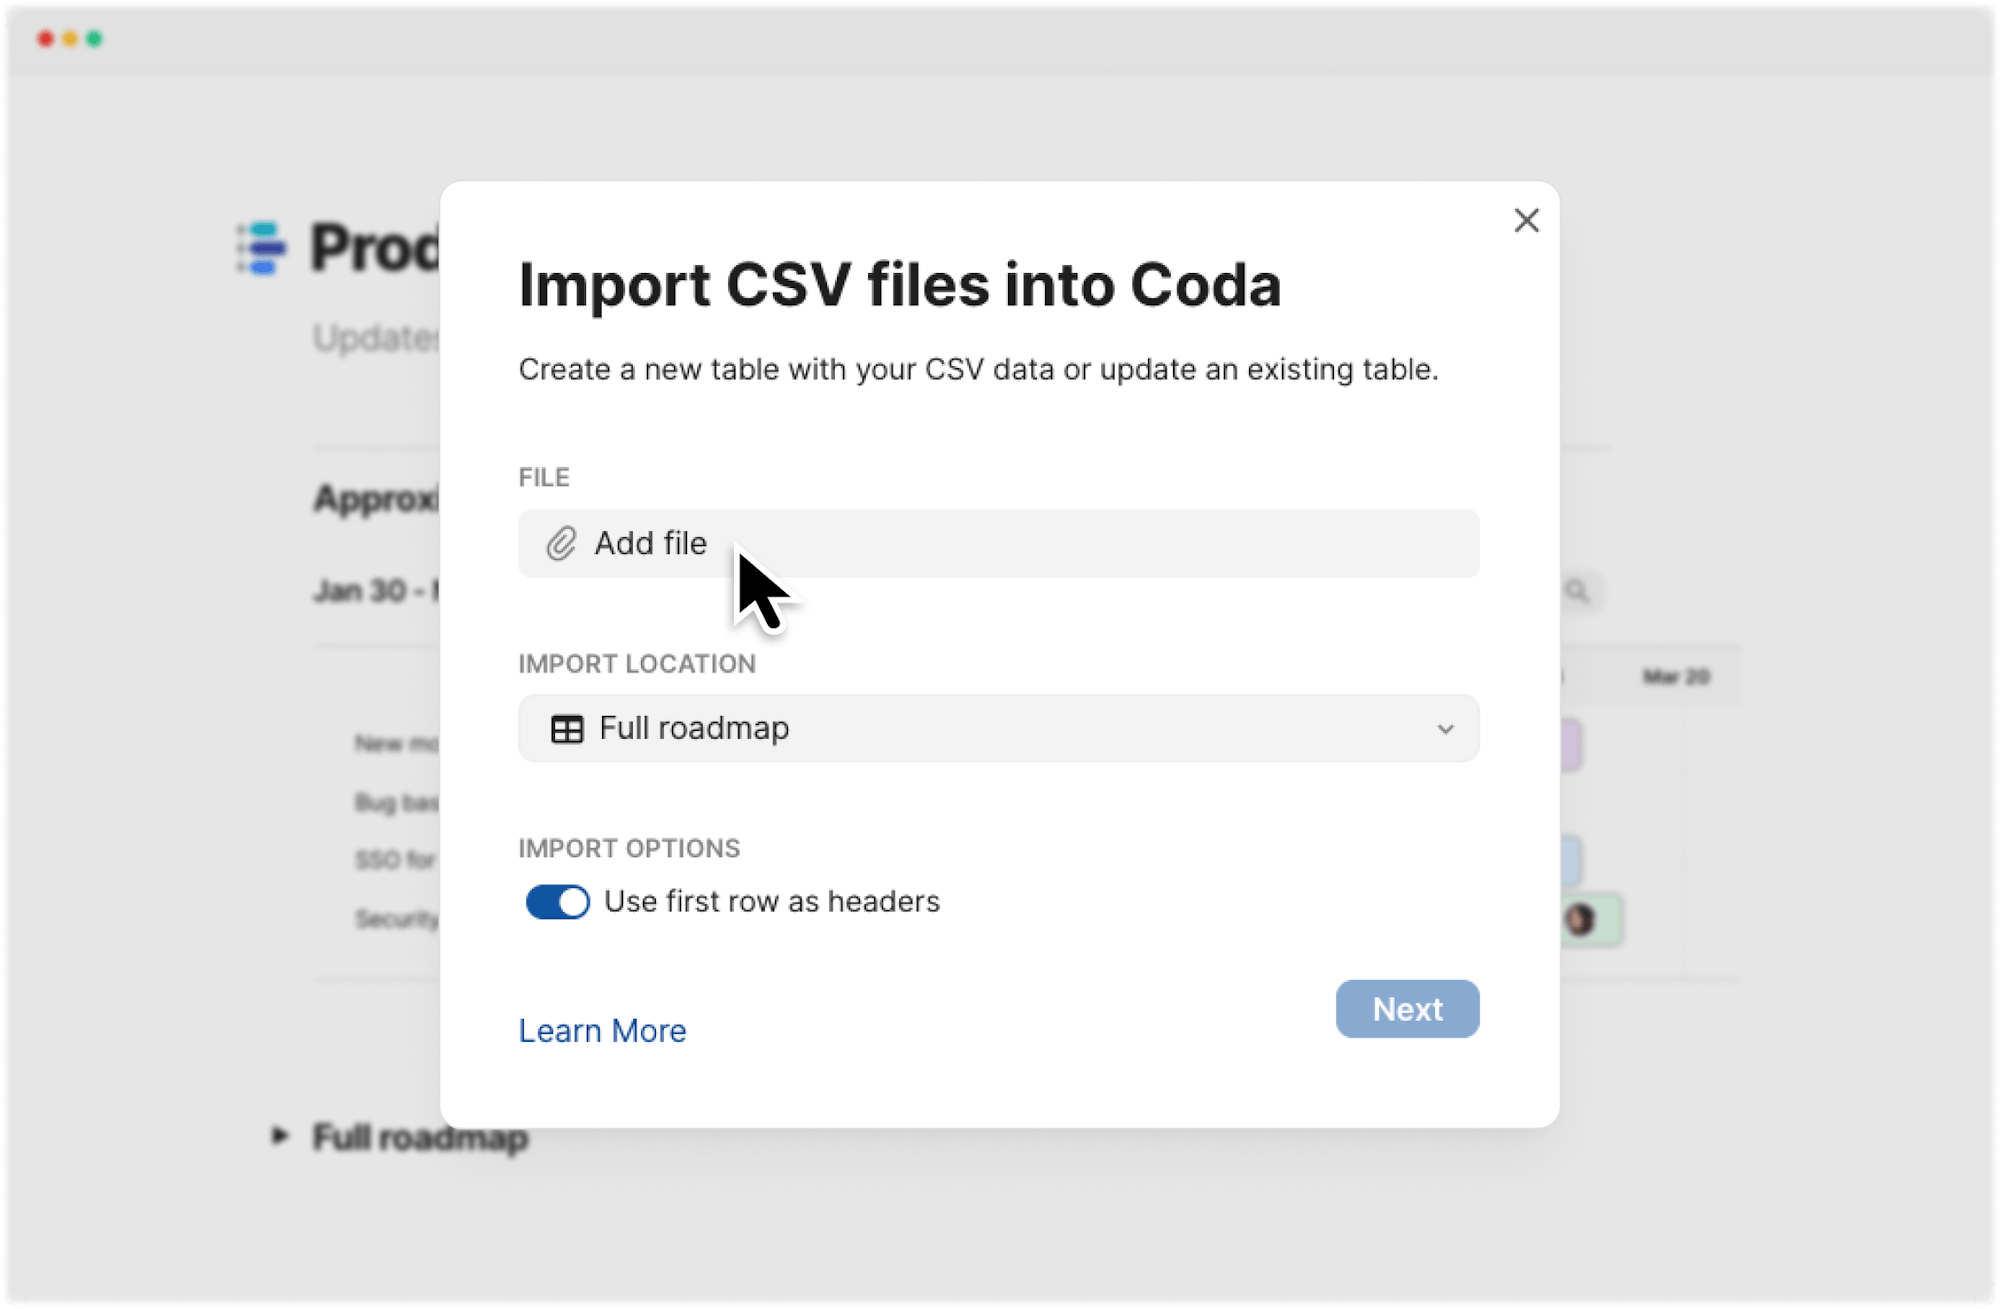Open the Learn More link
This screenshot has height=1309, width=2000.
[602, 1031]
